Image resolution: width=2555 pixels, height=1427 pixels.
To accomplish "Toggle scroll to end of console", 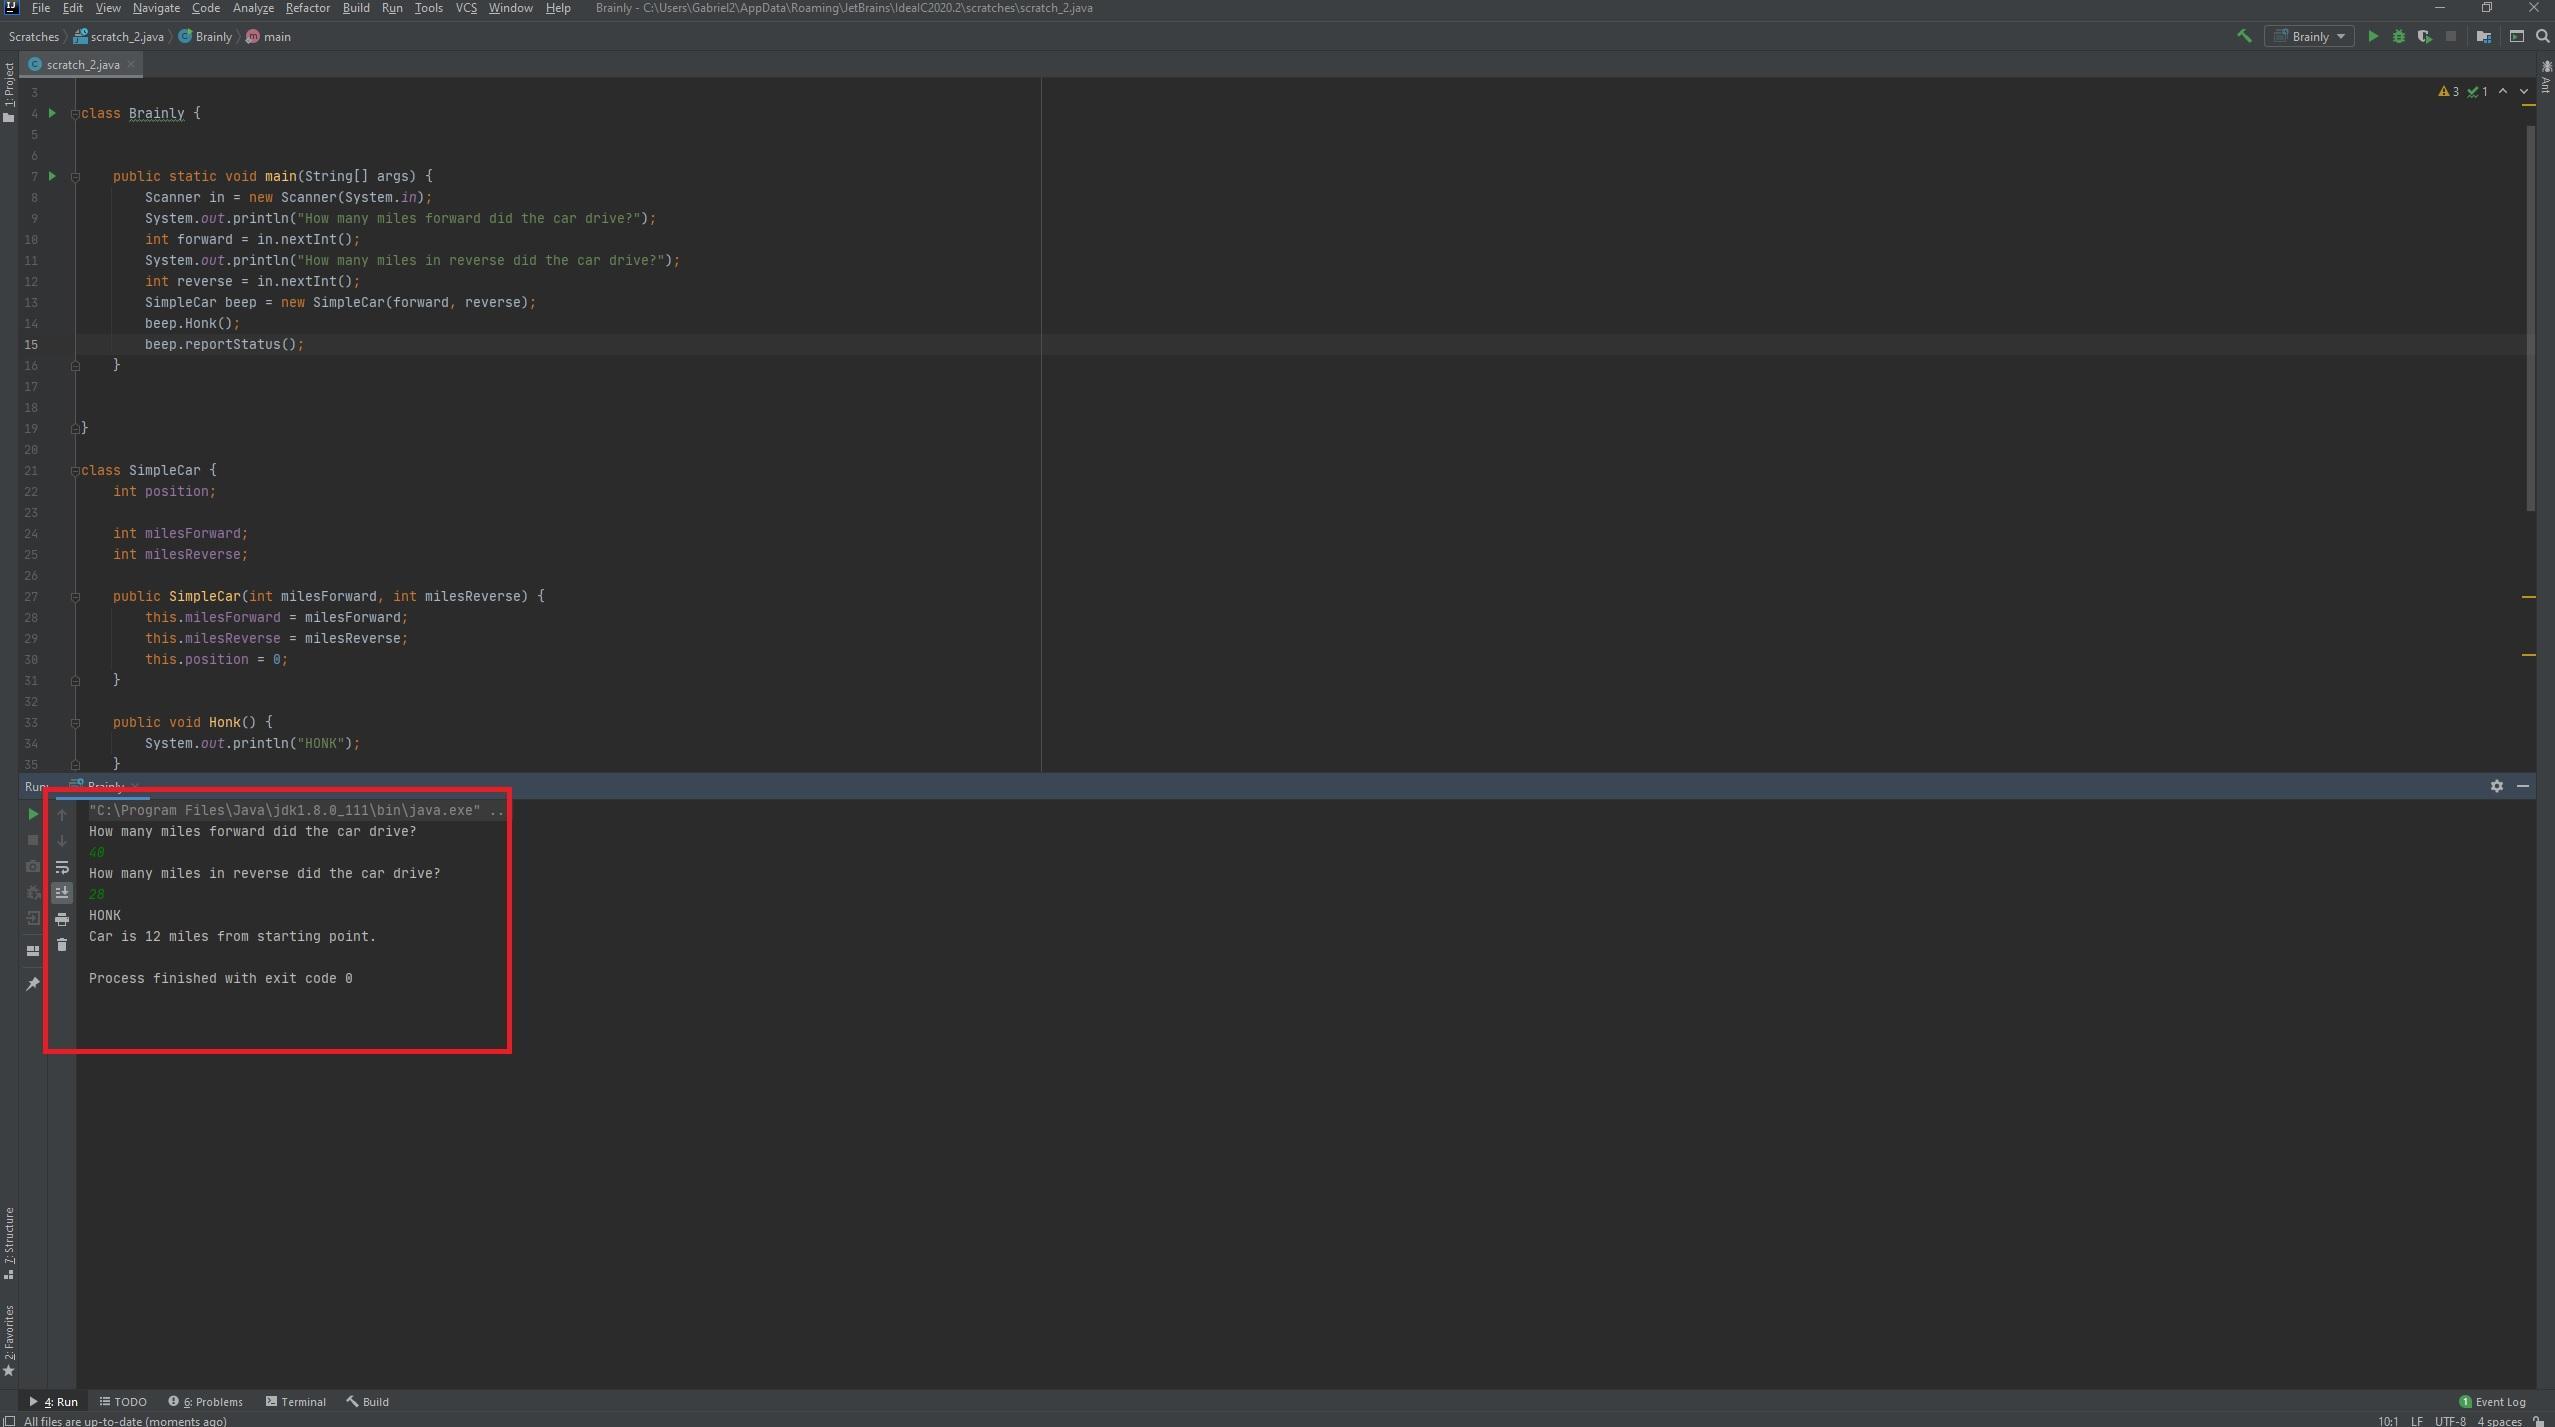I will click(62, 892).
